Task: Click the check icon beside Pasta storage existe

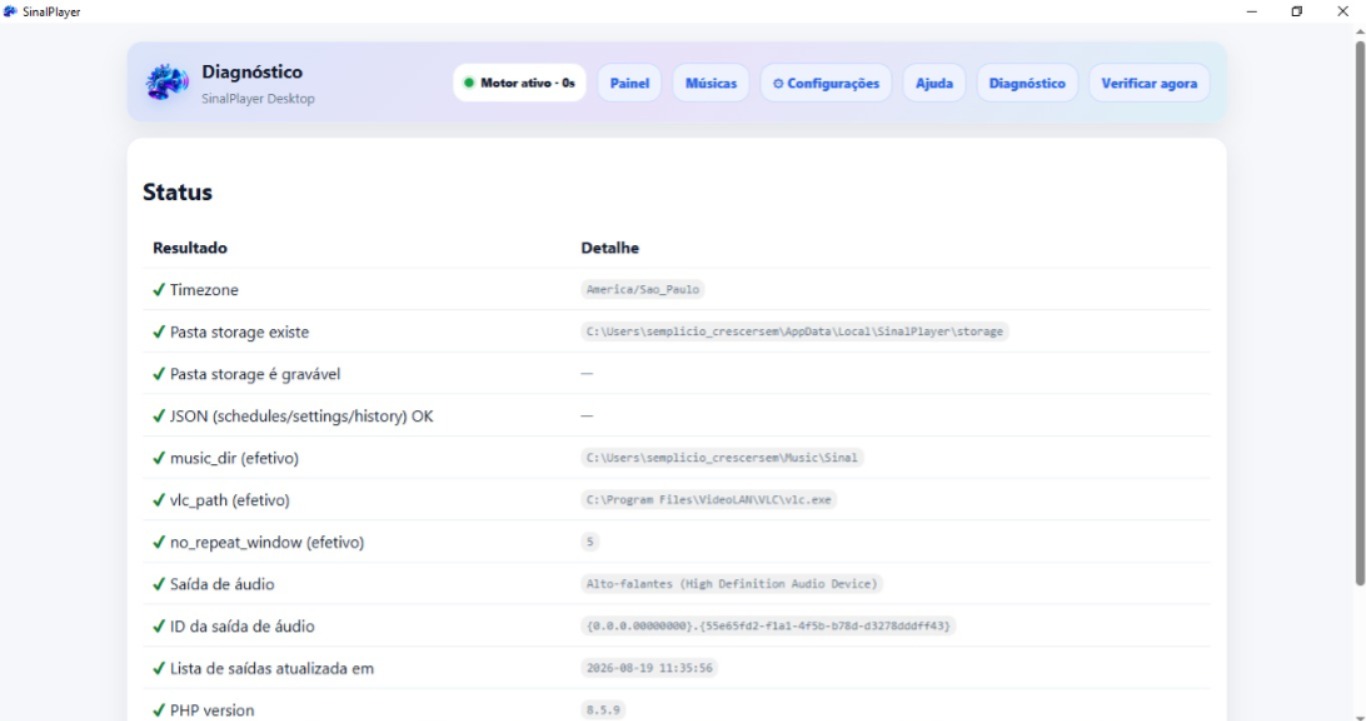Action: click(x=158, y=332)
